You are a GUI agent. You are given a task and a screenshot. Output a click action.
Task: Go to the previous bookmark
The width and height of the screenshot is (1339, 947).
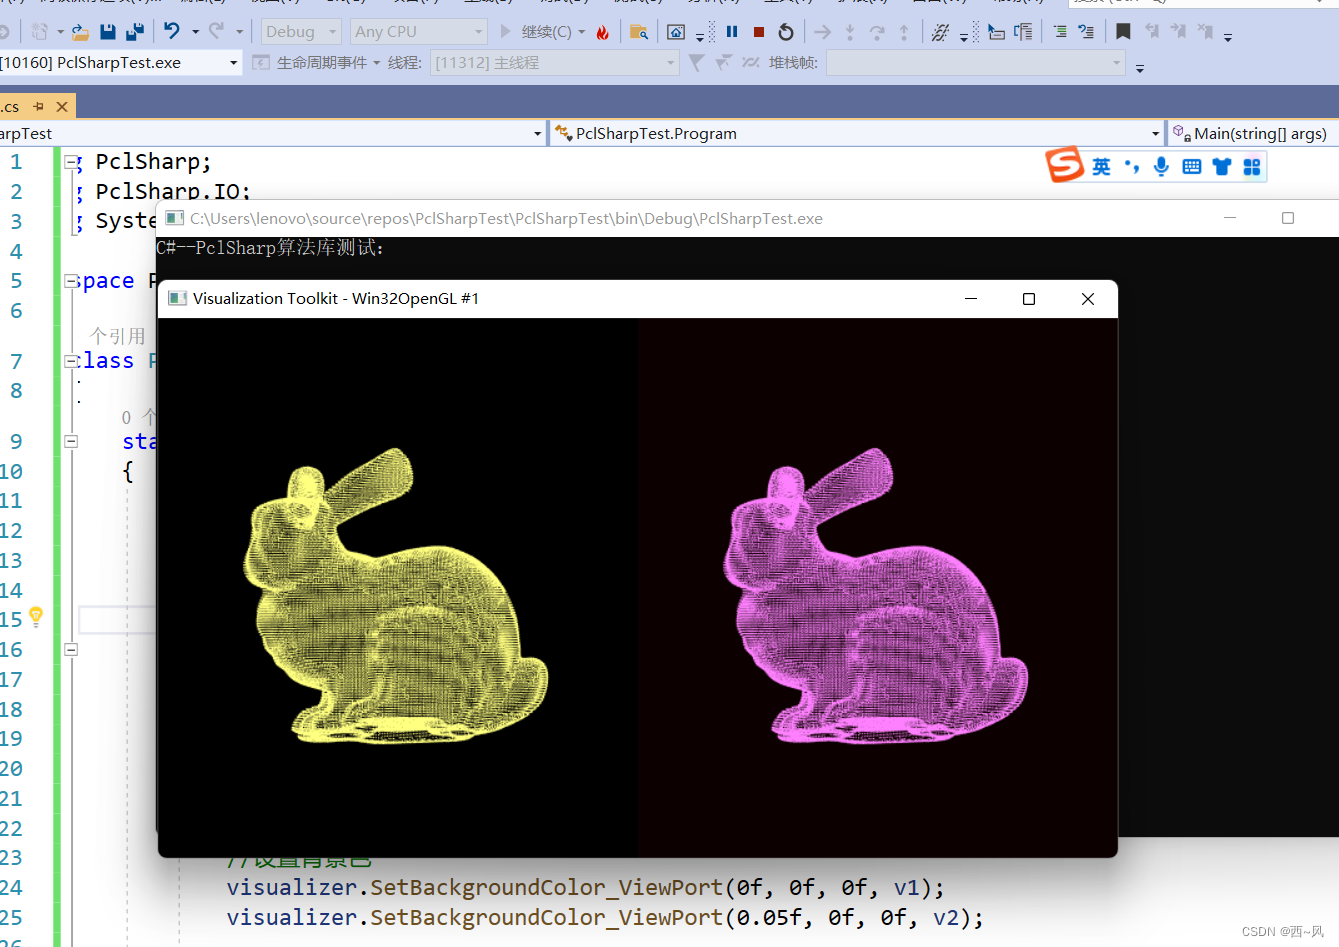[x=1152, y=32]
